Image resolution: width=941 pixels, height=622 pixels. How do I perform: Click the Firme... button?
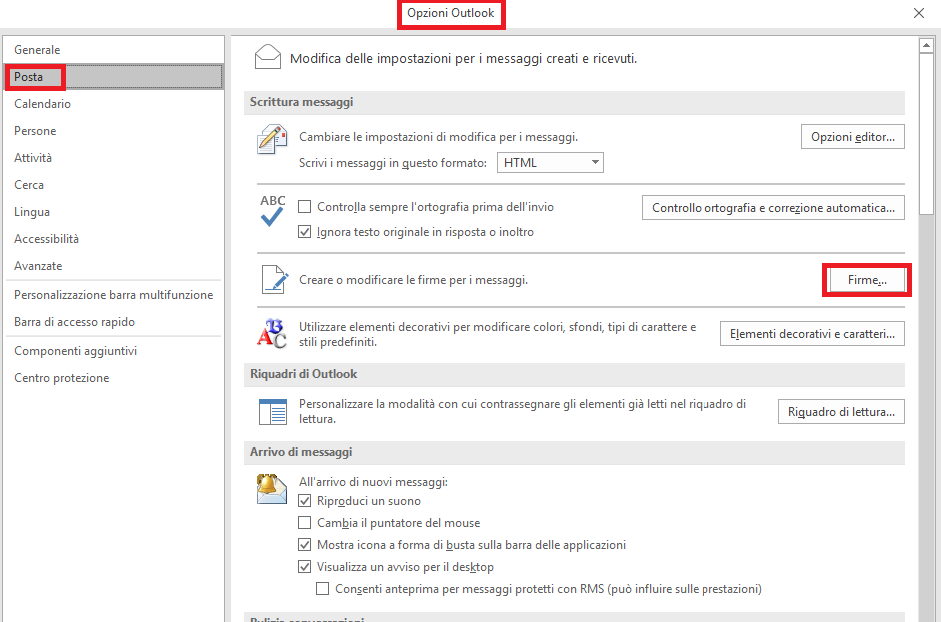[867, 281]
